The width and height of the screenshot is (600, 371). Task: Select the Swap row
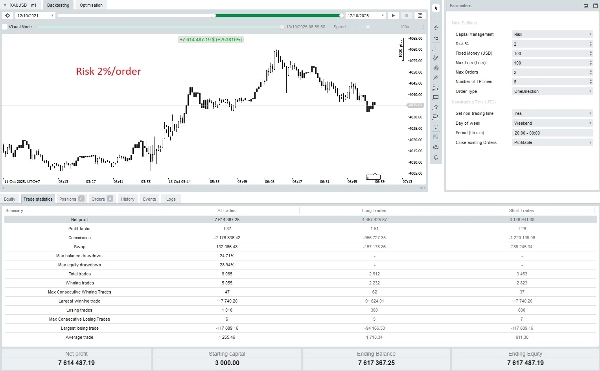[300, 247]
